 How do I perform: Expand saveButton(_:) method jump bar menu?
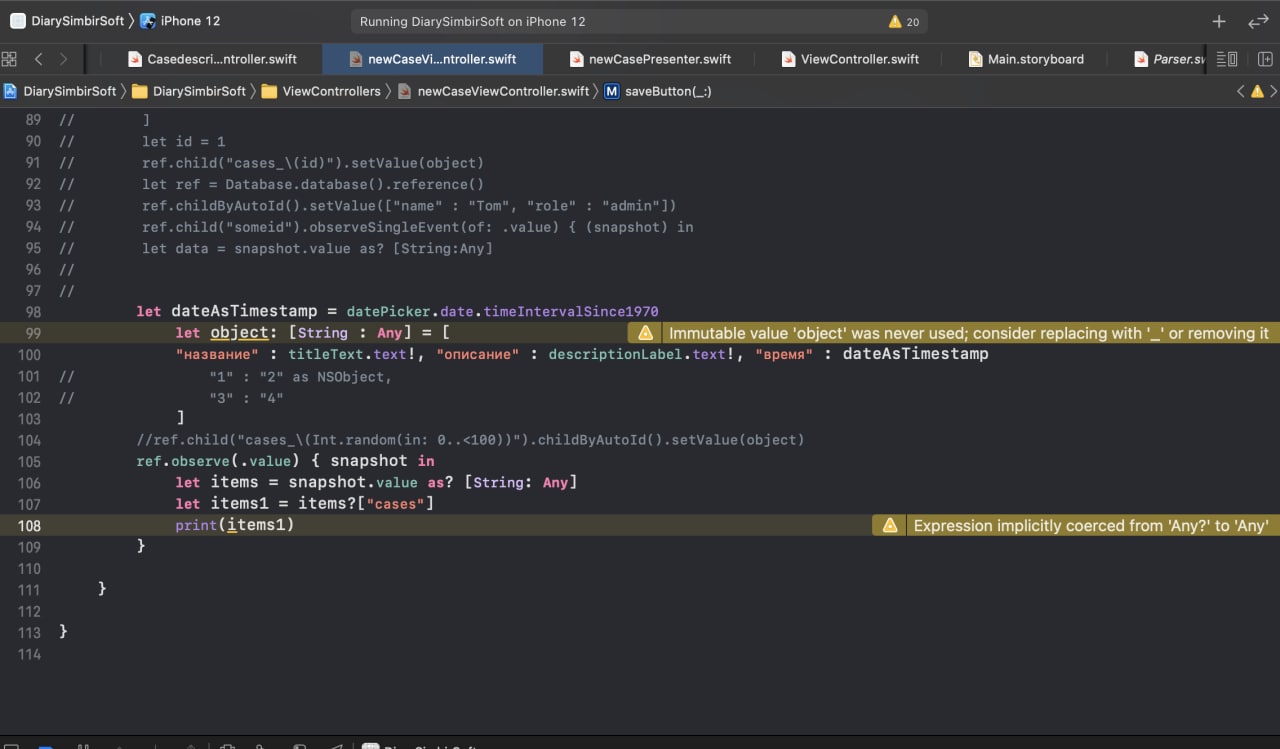click(x=667, y=91)
